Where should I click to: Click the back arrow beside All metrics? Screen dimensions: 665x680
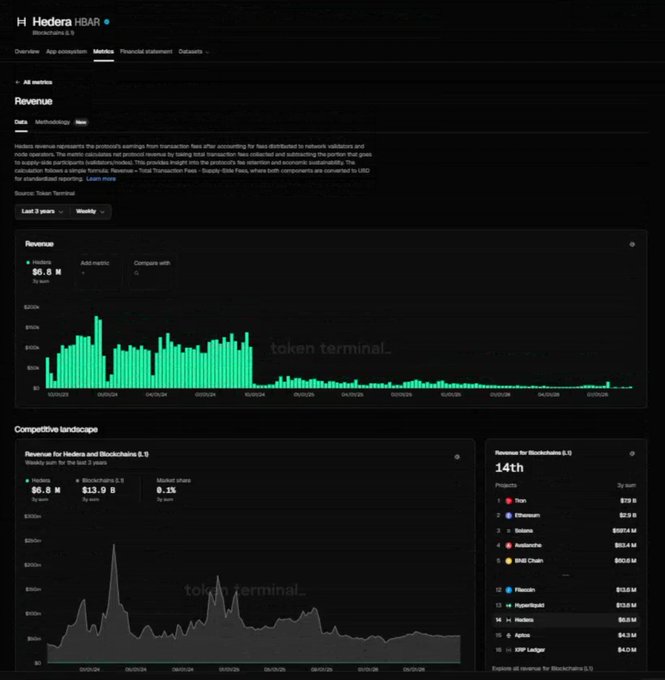pyautogui.click(x=17, y=82)
